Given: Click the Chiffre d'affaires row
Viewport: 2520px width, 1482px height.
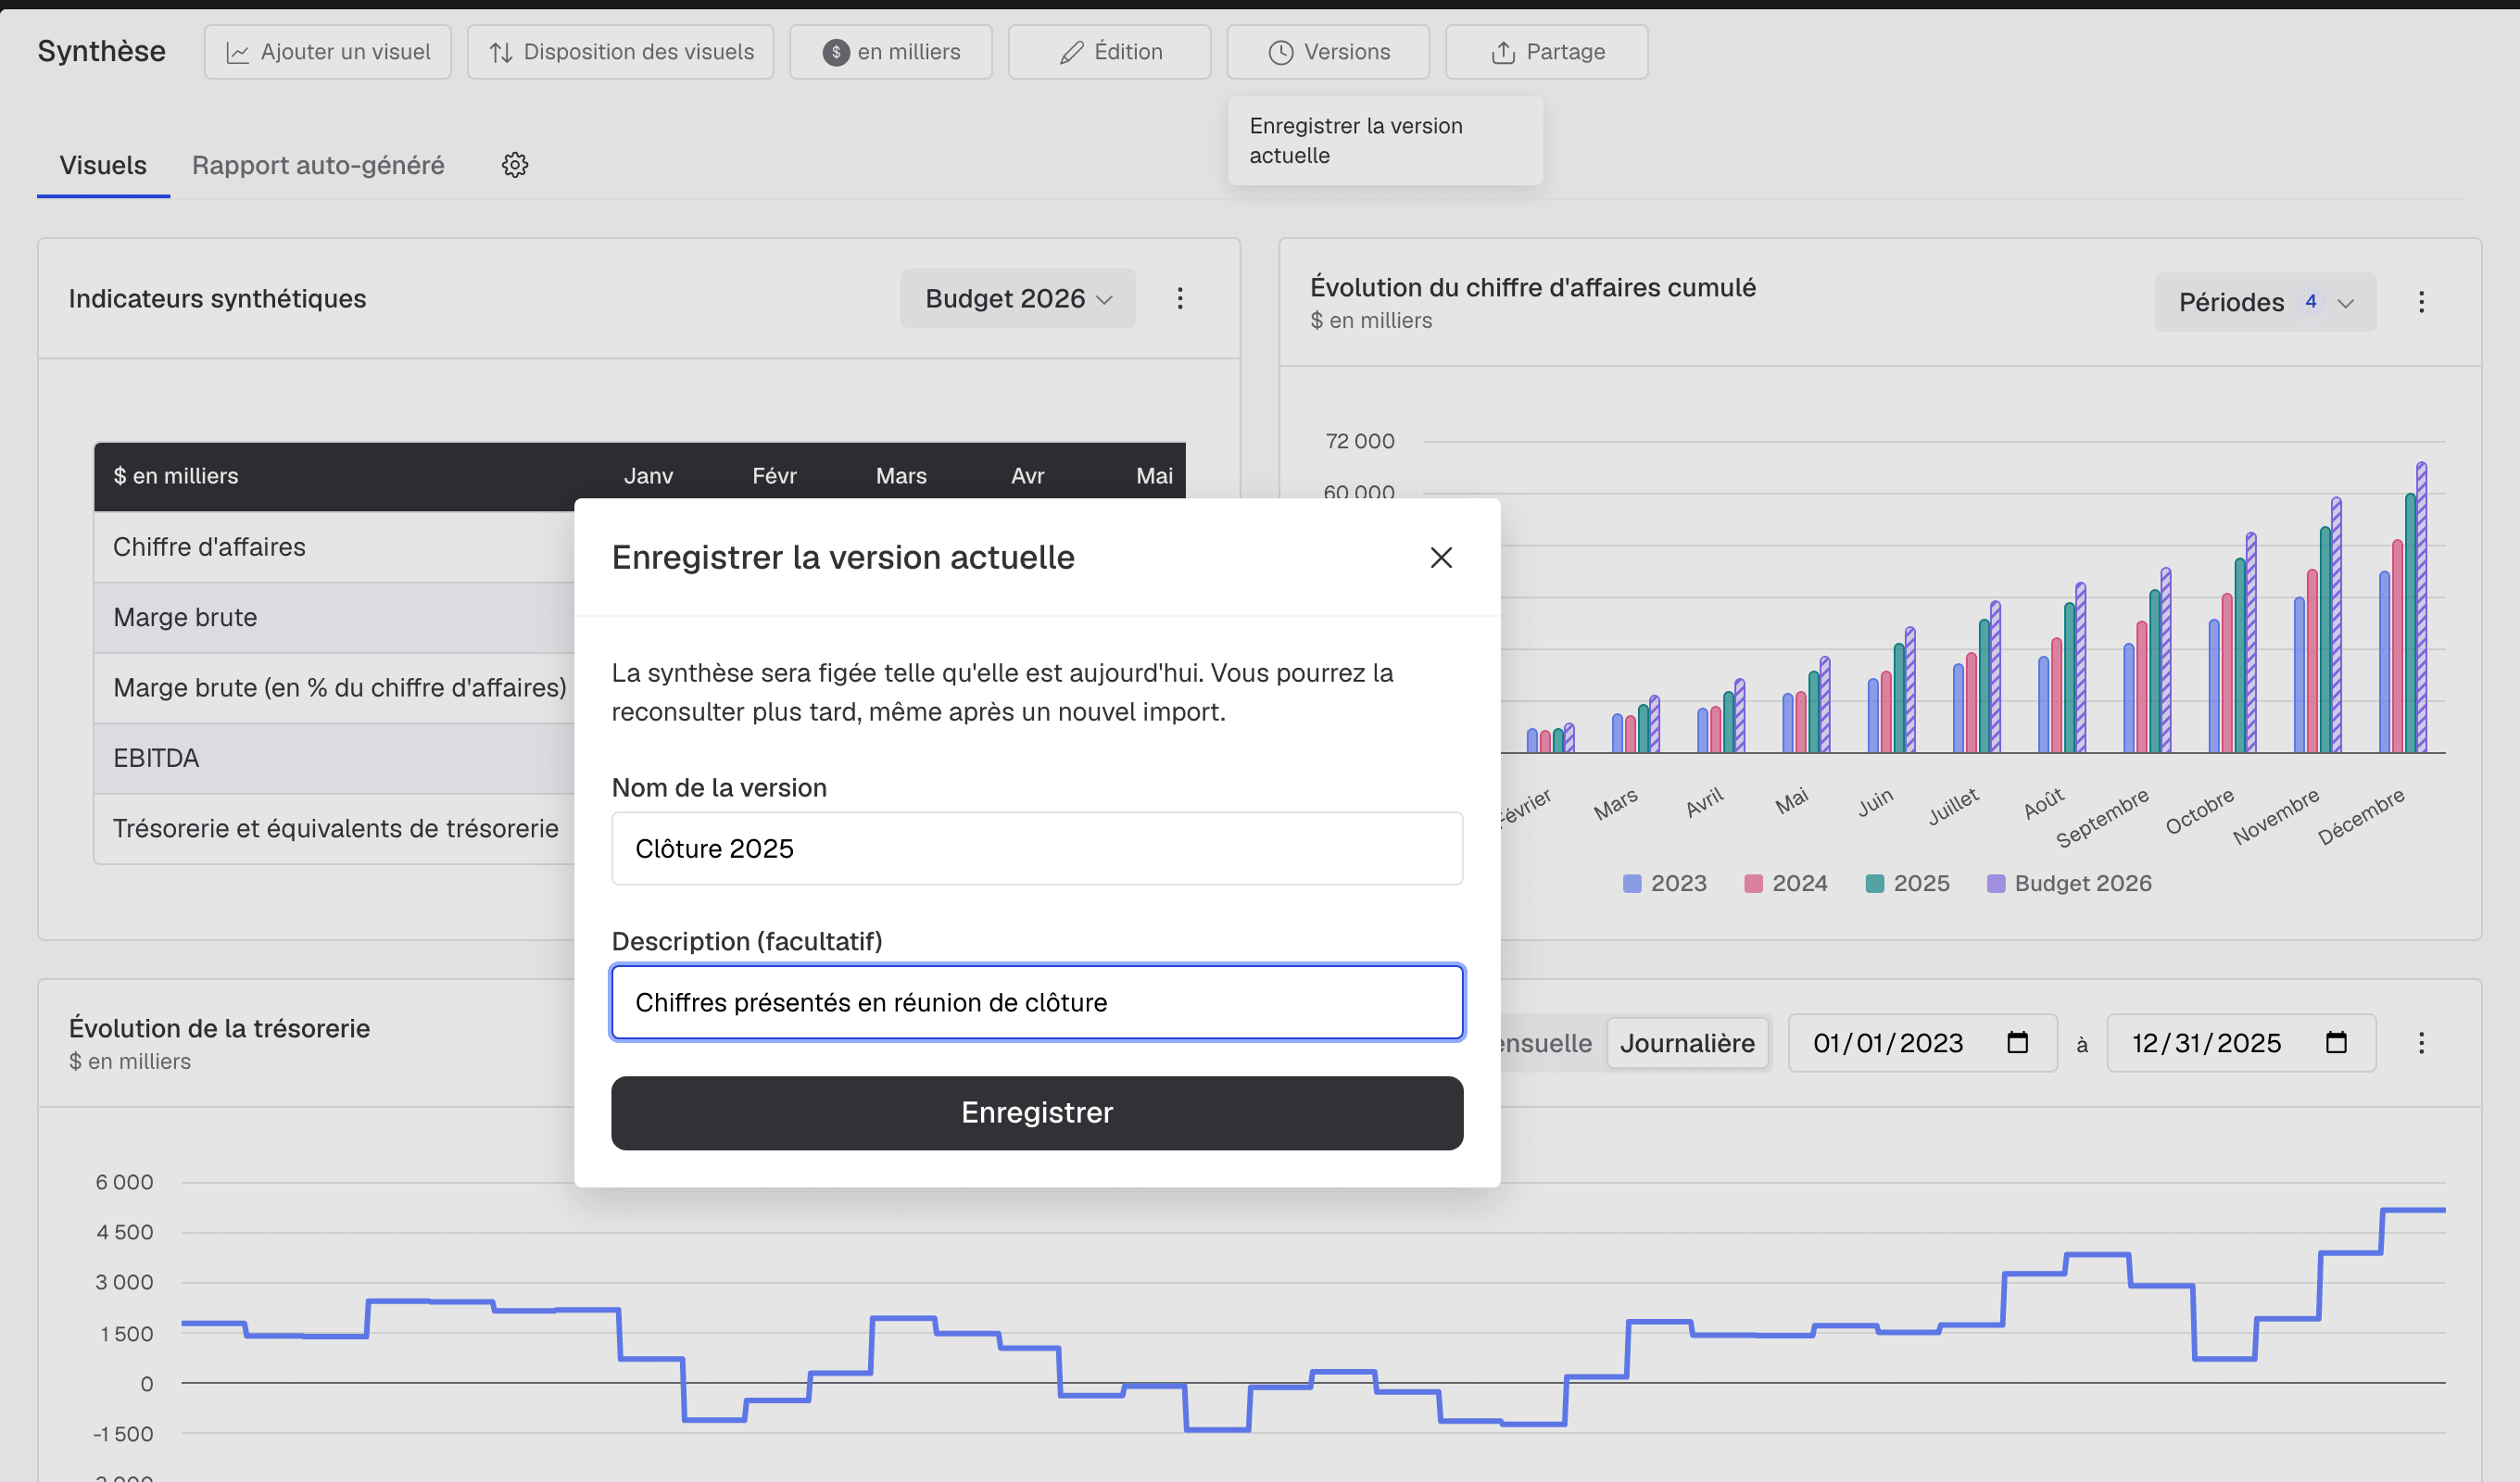Looking at the screenshot, I should 334,547.
